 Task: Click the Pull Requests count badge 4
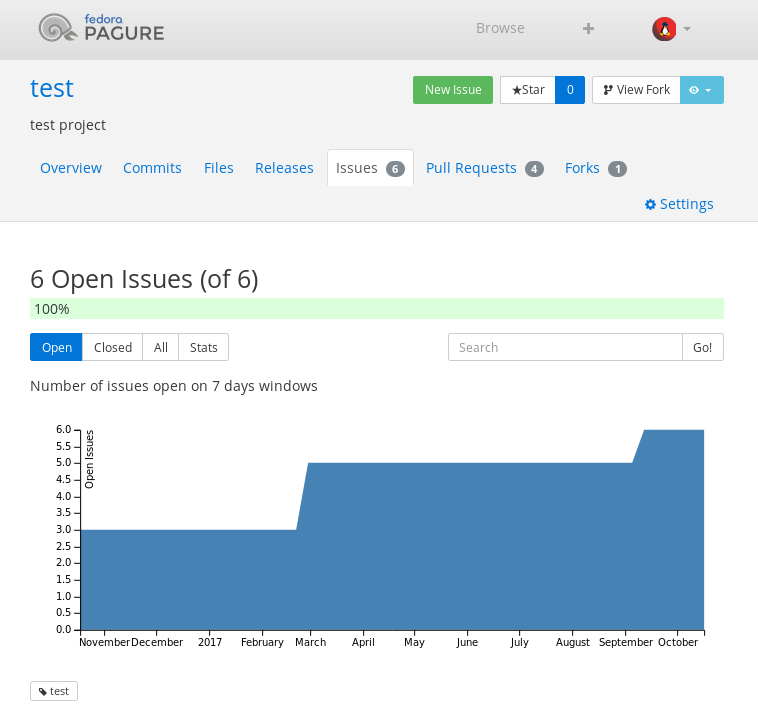534,169
